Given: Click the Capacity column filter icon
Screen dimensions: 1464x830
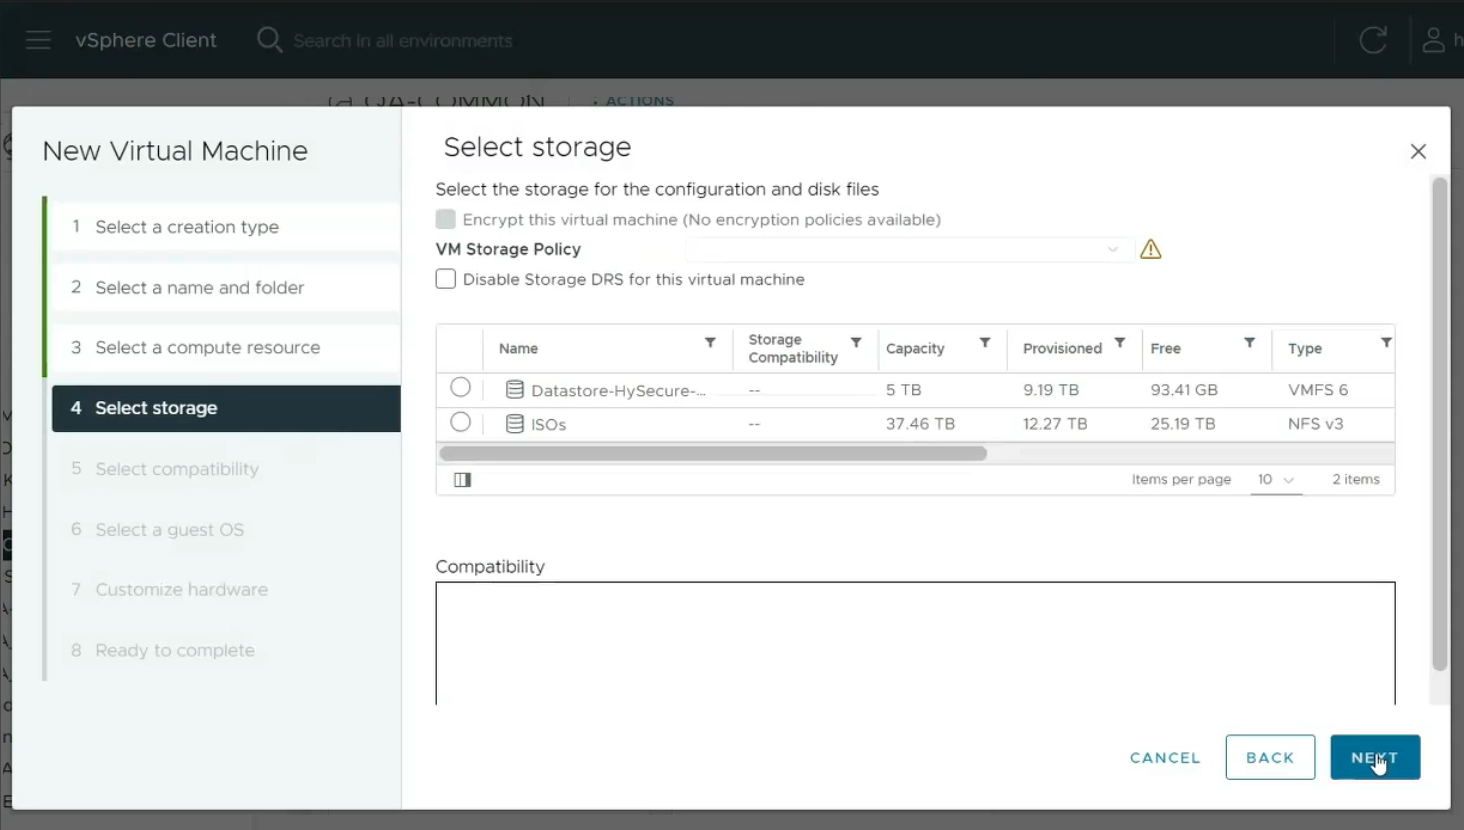Looking at the screenshot, I should (985, 343).
